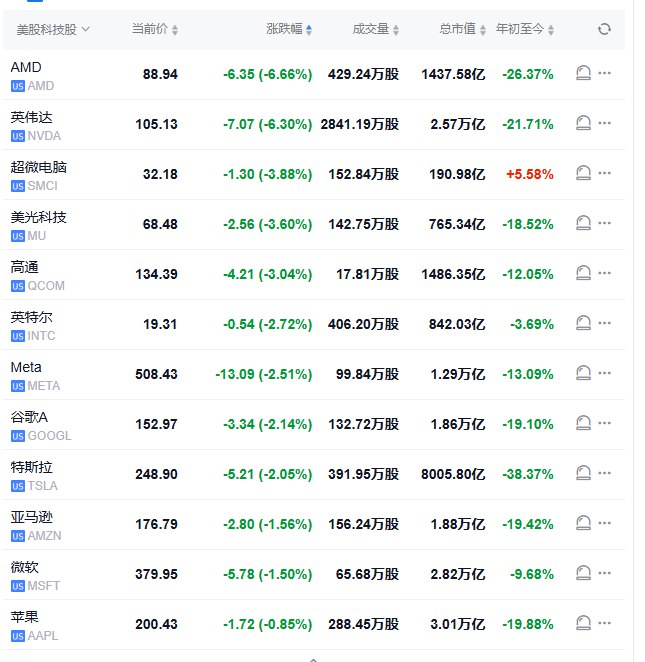645x662 pixels.
Task: Click the AAPL ticker symbol
Action: coord(43,636)
